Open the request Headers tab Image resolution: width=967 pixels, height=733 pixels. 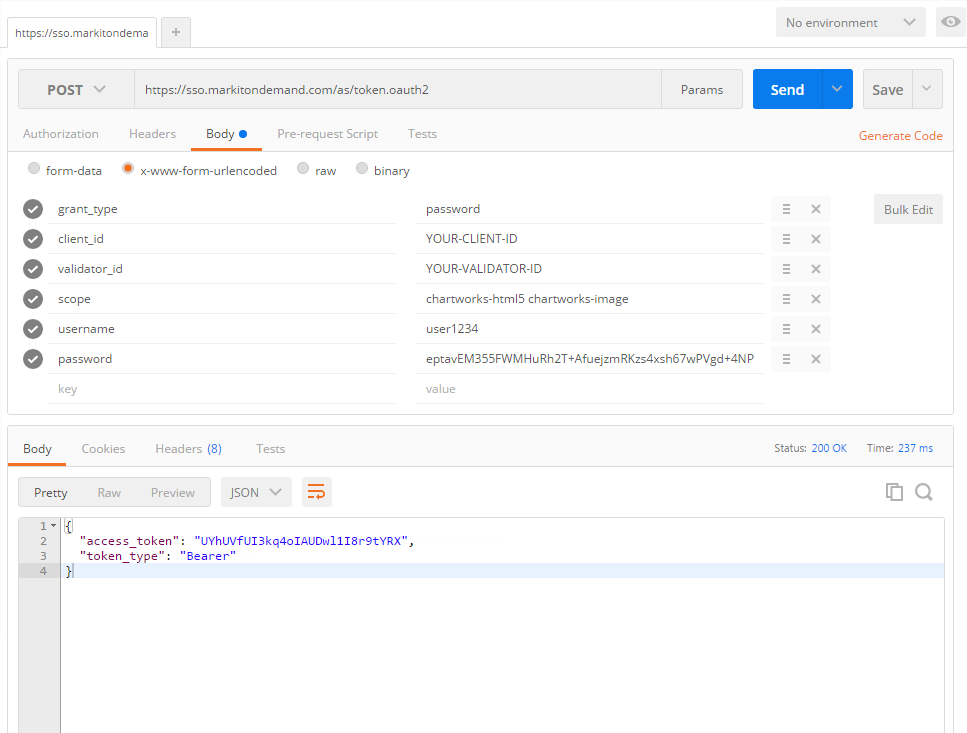tap(152, 134)
